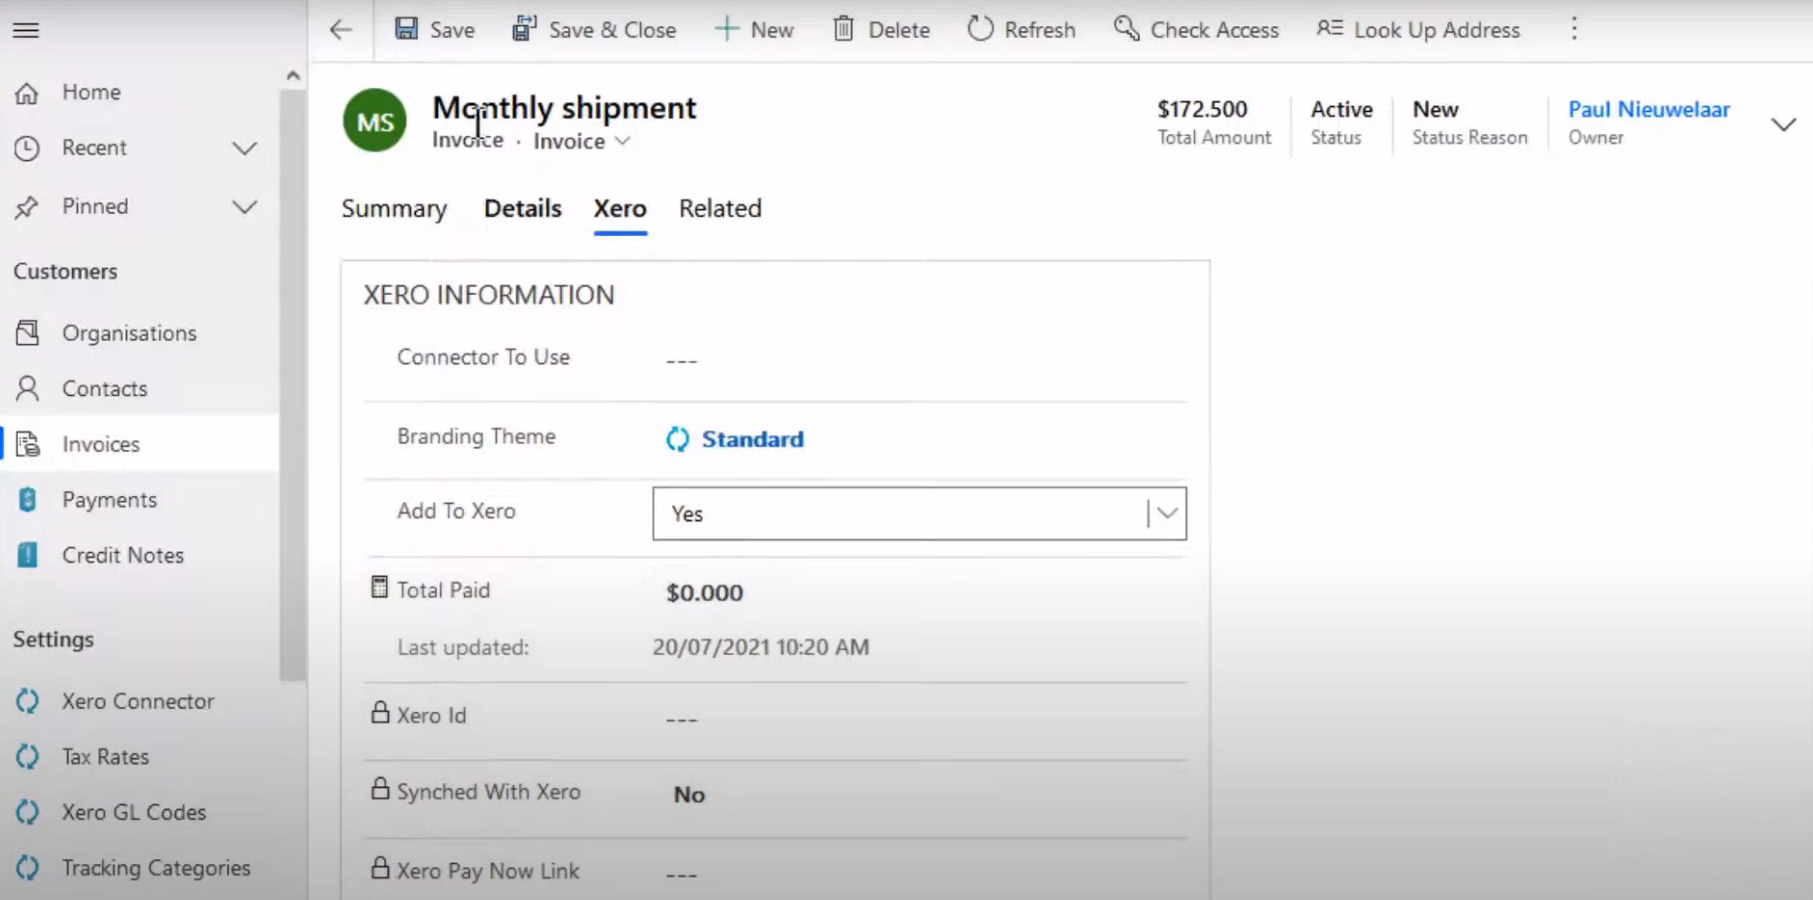Open the Paul Nieuwelaar owner link
The height and width of the screenshot is (900, 1813).
1648,109
